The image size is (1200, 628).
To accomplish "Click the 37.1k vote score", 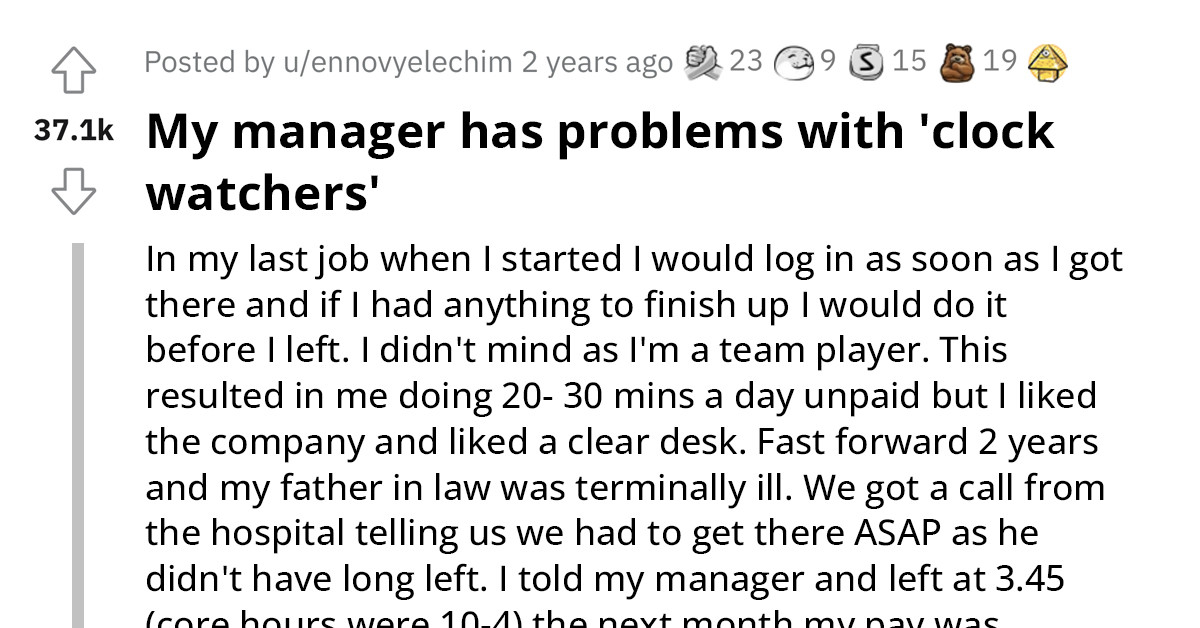I will click(x=74, y=129).
